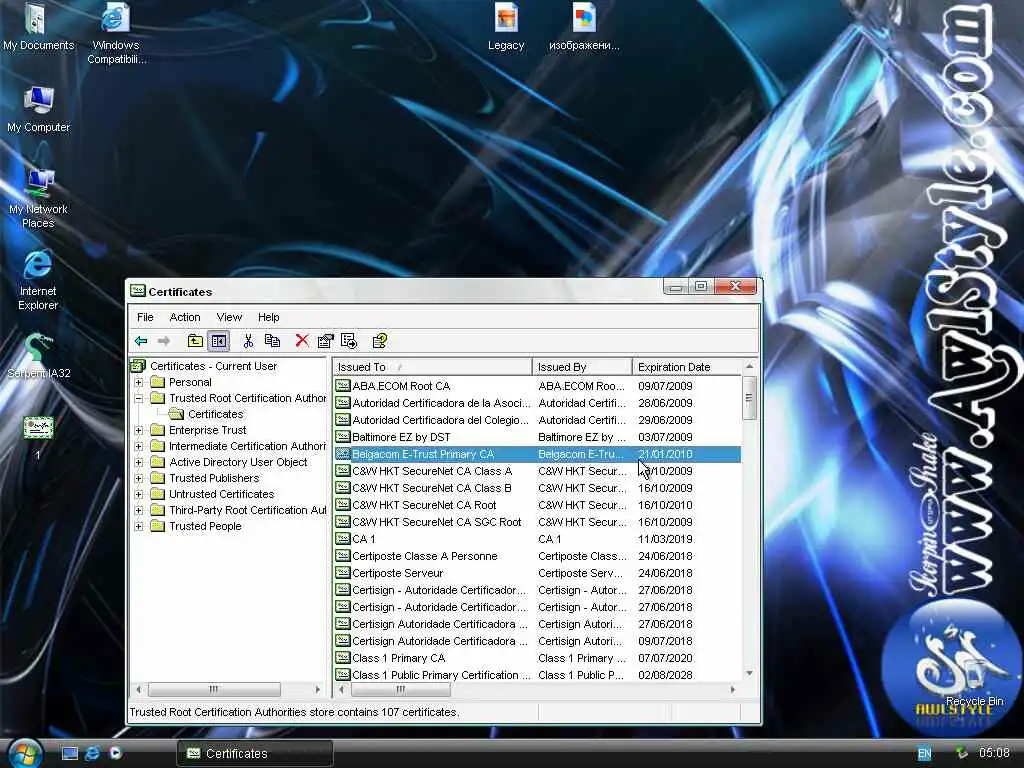Click the Copy toolbar icon
The image size is (1024, 768).
[x=272, y=341]
